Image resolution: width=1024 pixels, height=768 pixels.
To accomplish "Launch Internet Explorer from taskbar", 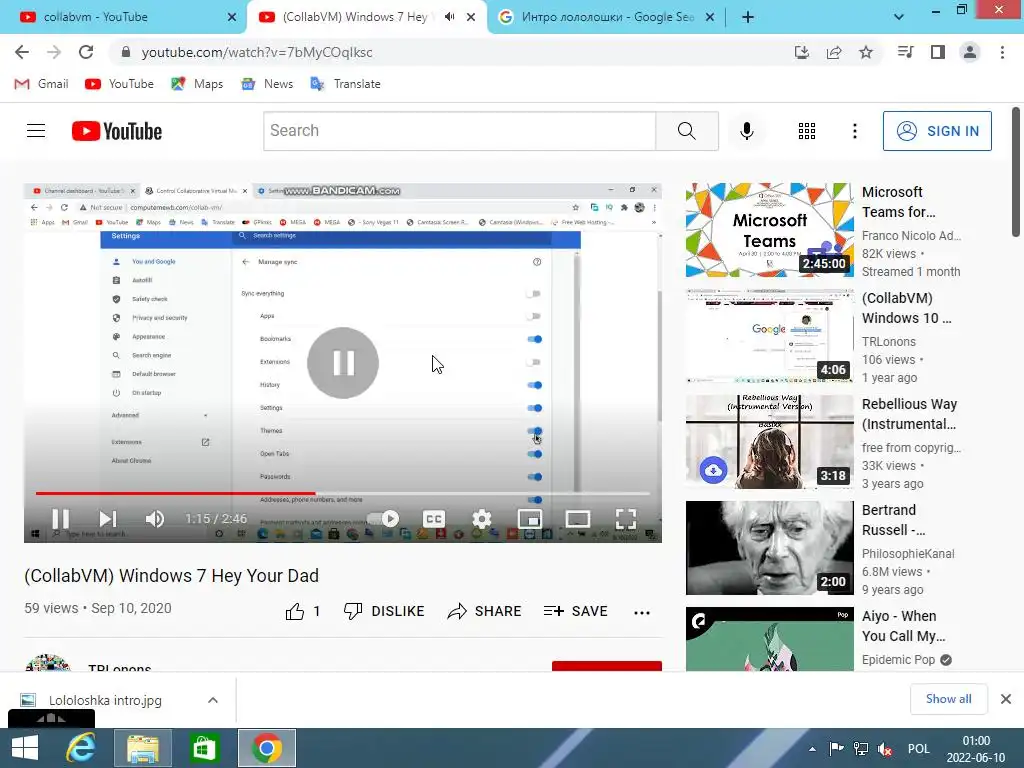I will [x=82, y=748].
